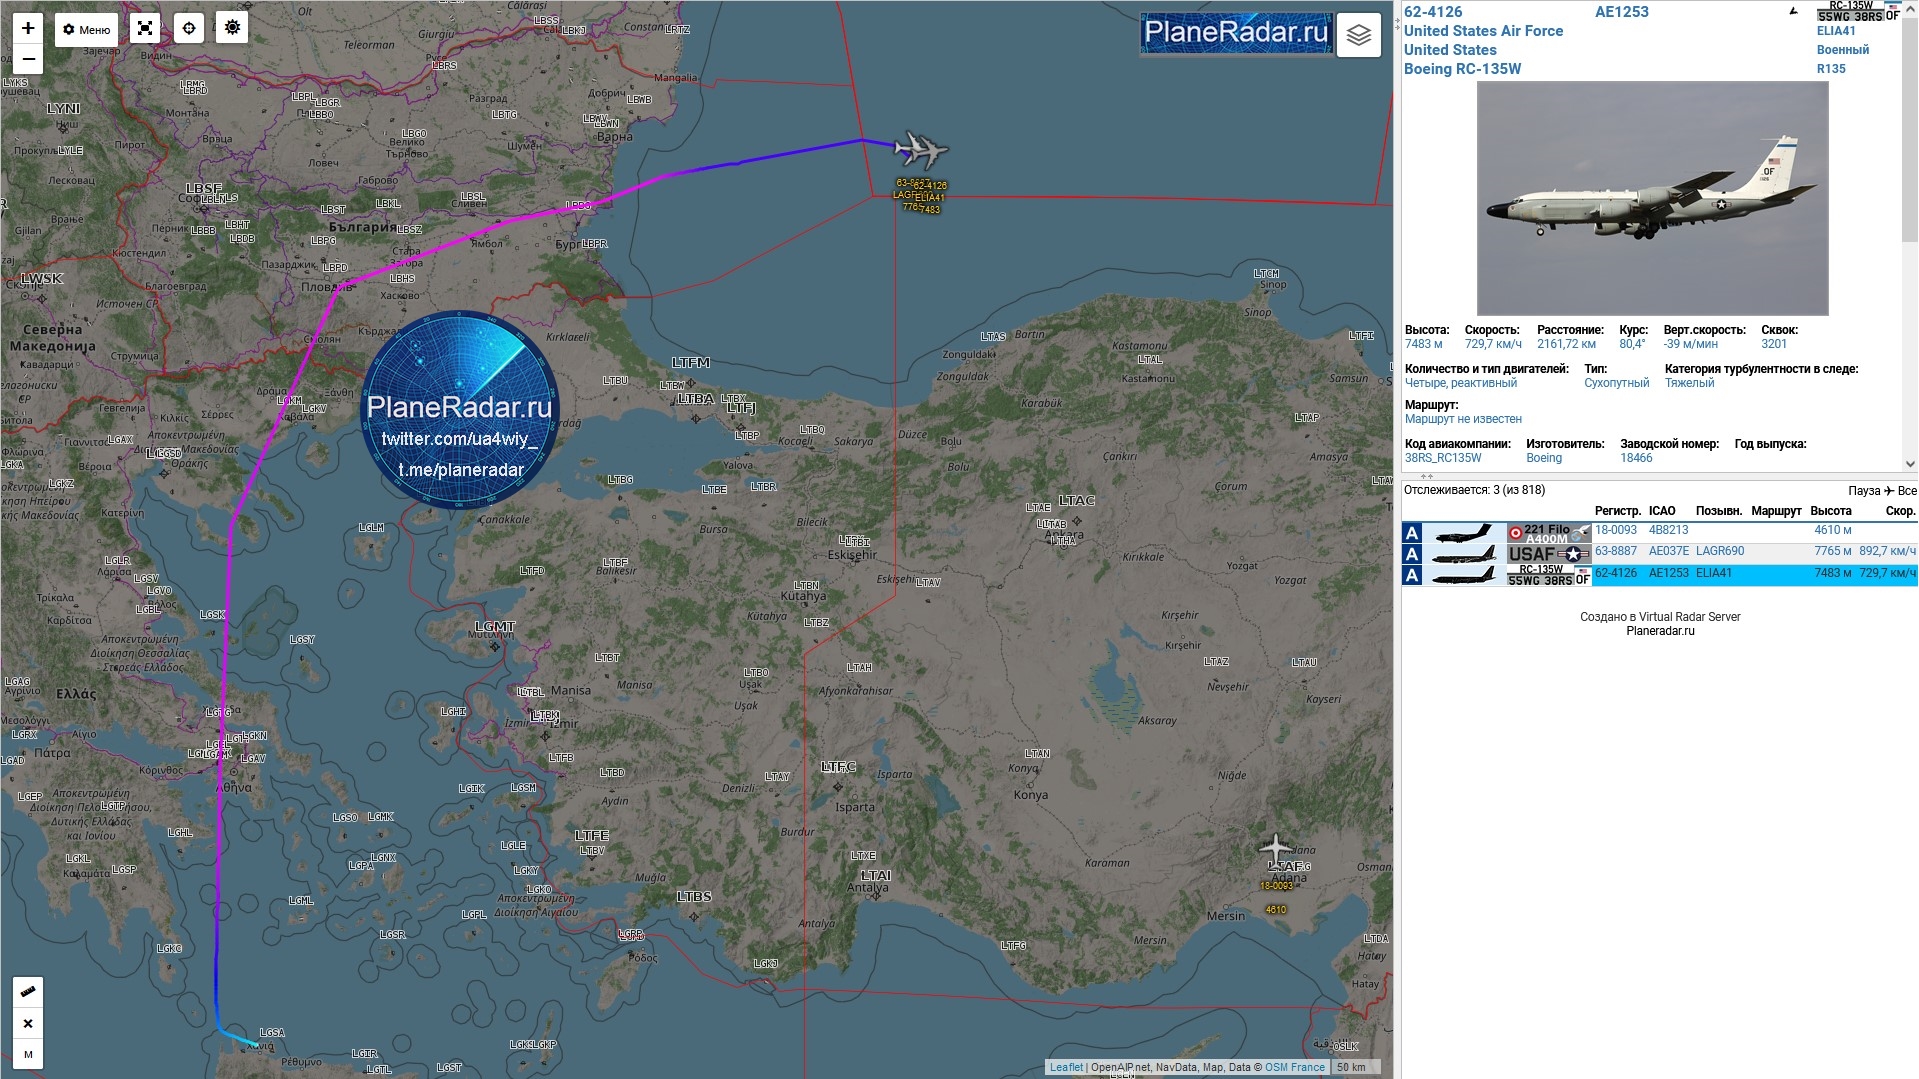
Task: Sort list by Маршрут column
Action: click(x=1776, y=511)
